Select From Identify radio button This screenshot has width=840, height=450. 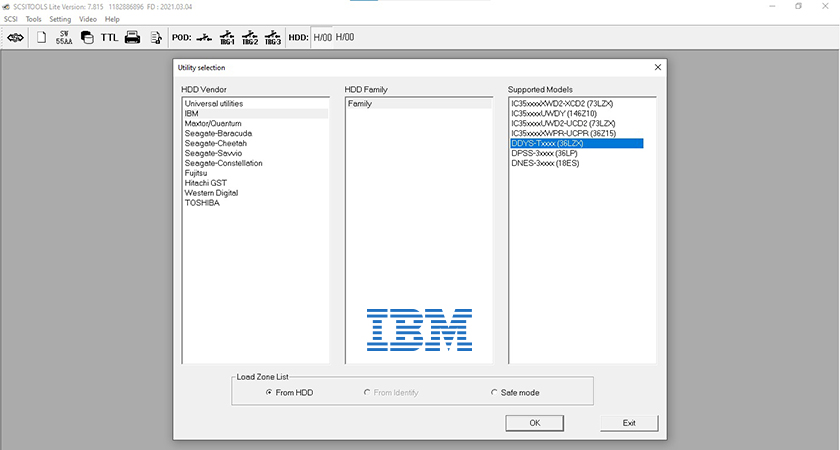click(391, 393)
